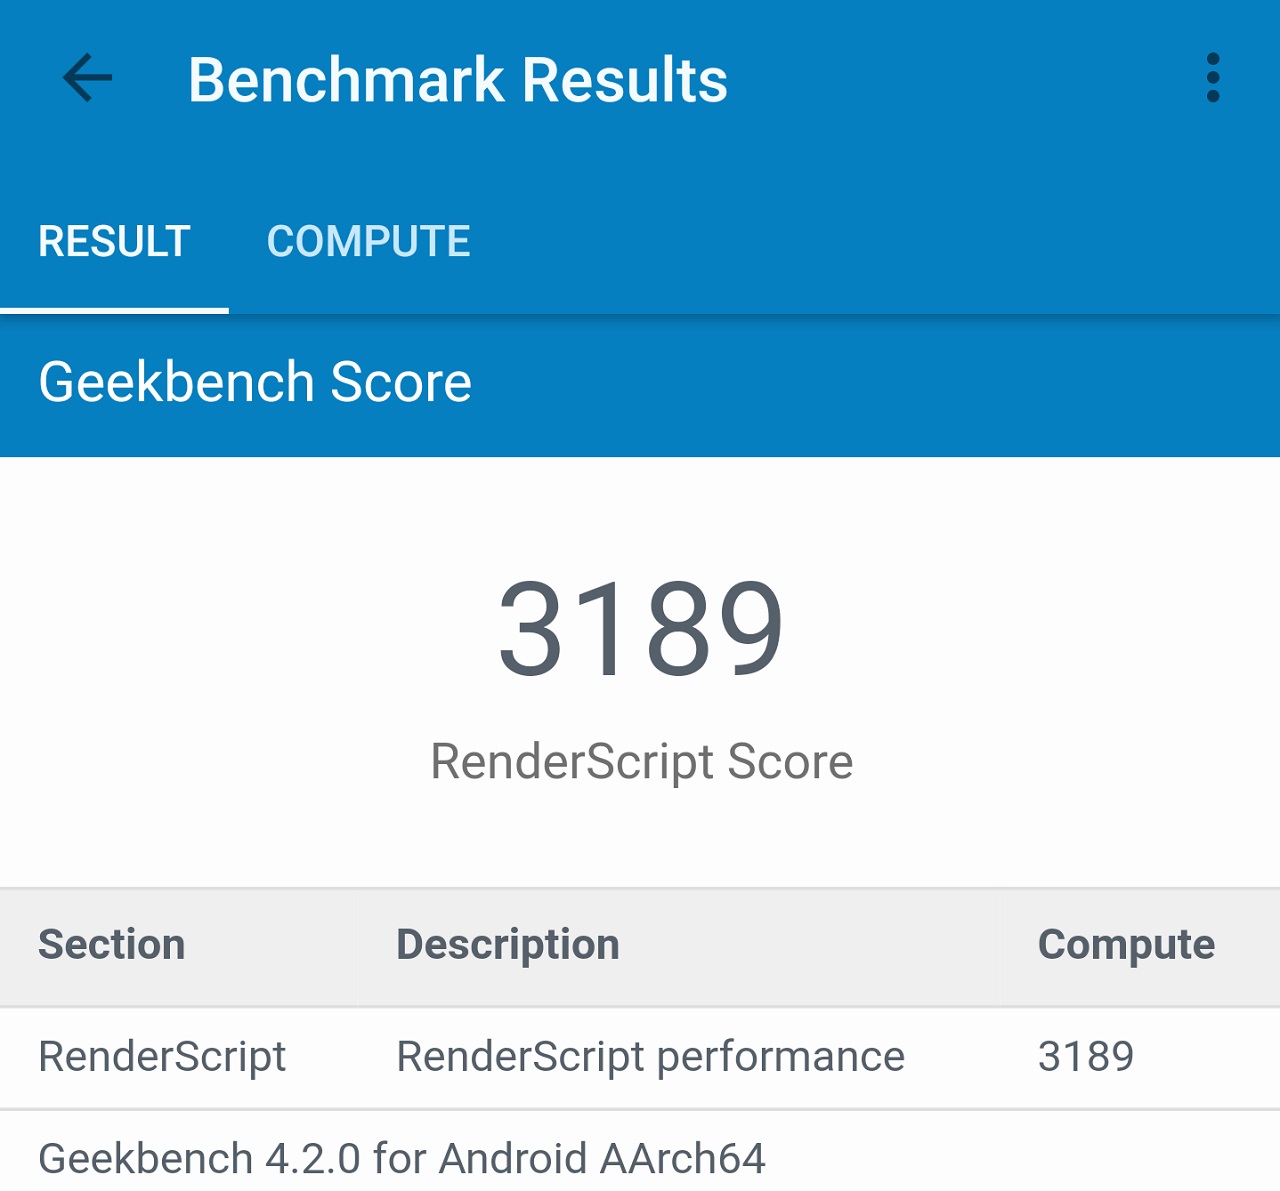The width and height of the screenshot is (1280, 1191).
Task: Tap the Geekbench Score heading
Action: 255,382
